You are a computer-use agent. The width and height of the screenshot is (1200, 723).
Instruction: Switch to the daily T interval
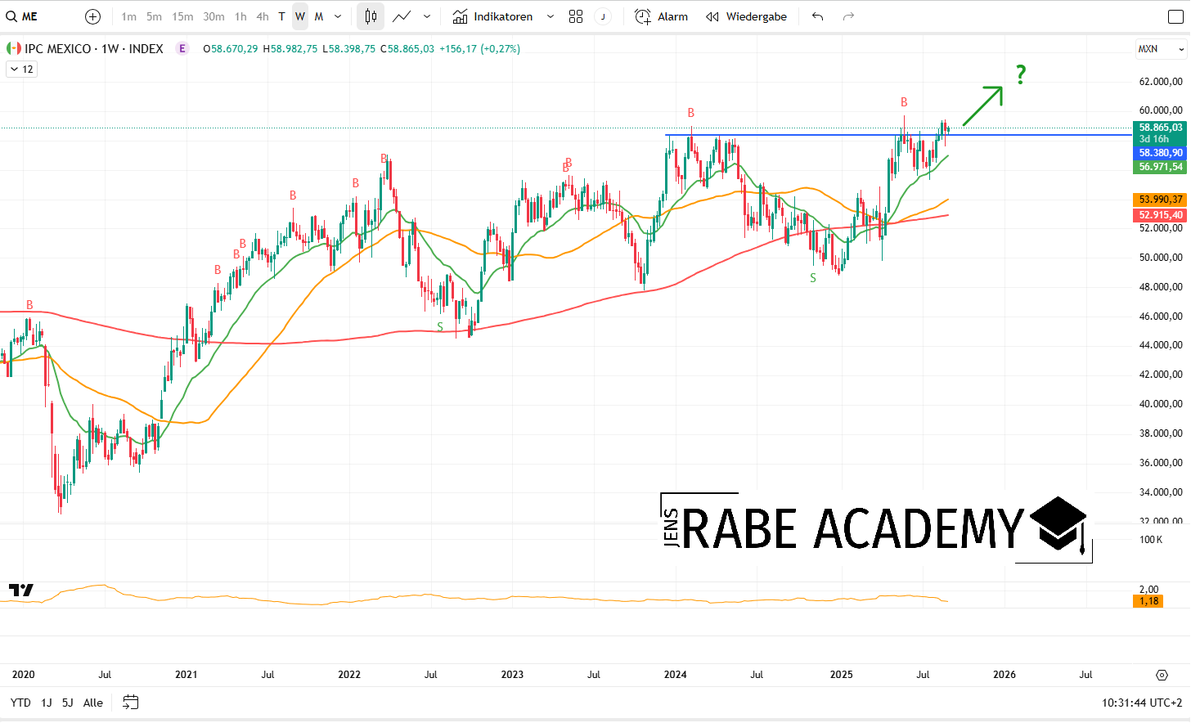282,16
